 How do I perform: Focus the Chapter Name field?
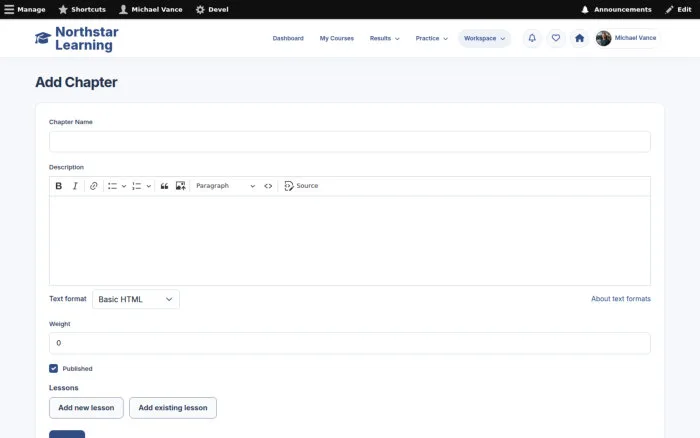350,142
